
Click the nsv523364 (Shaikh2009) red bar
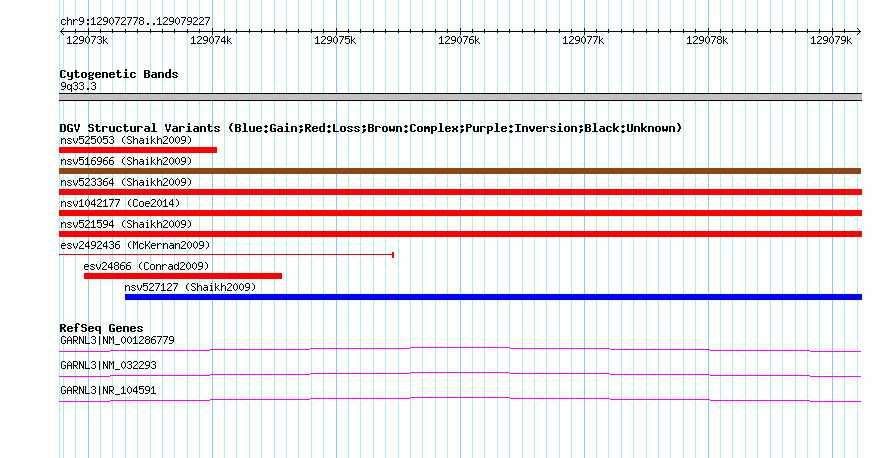click(460, 192)
